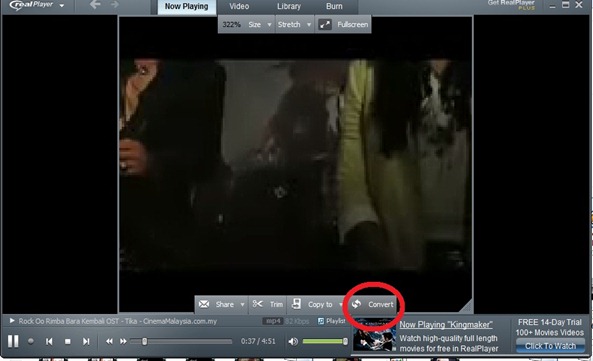Skip to previous track
Viewport: 593px width, 361px height.
click(49, 341)
